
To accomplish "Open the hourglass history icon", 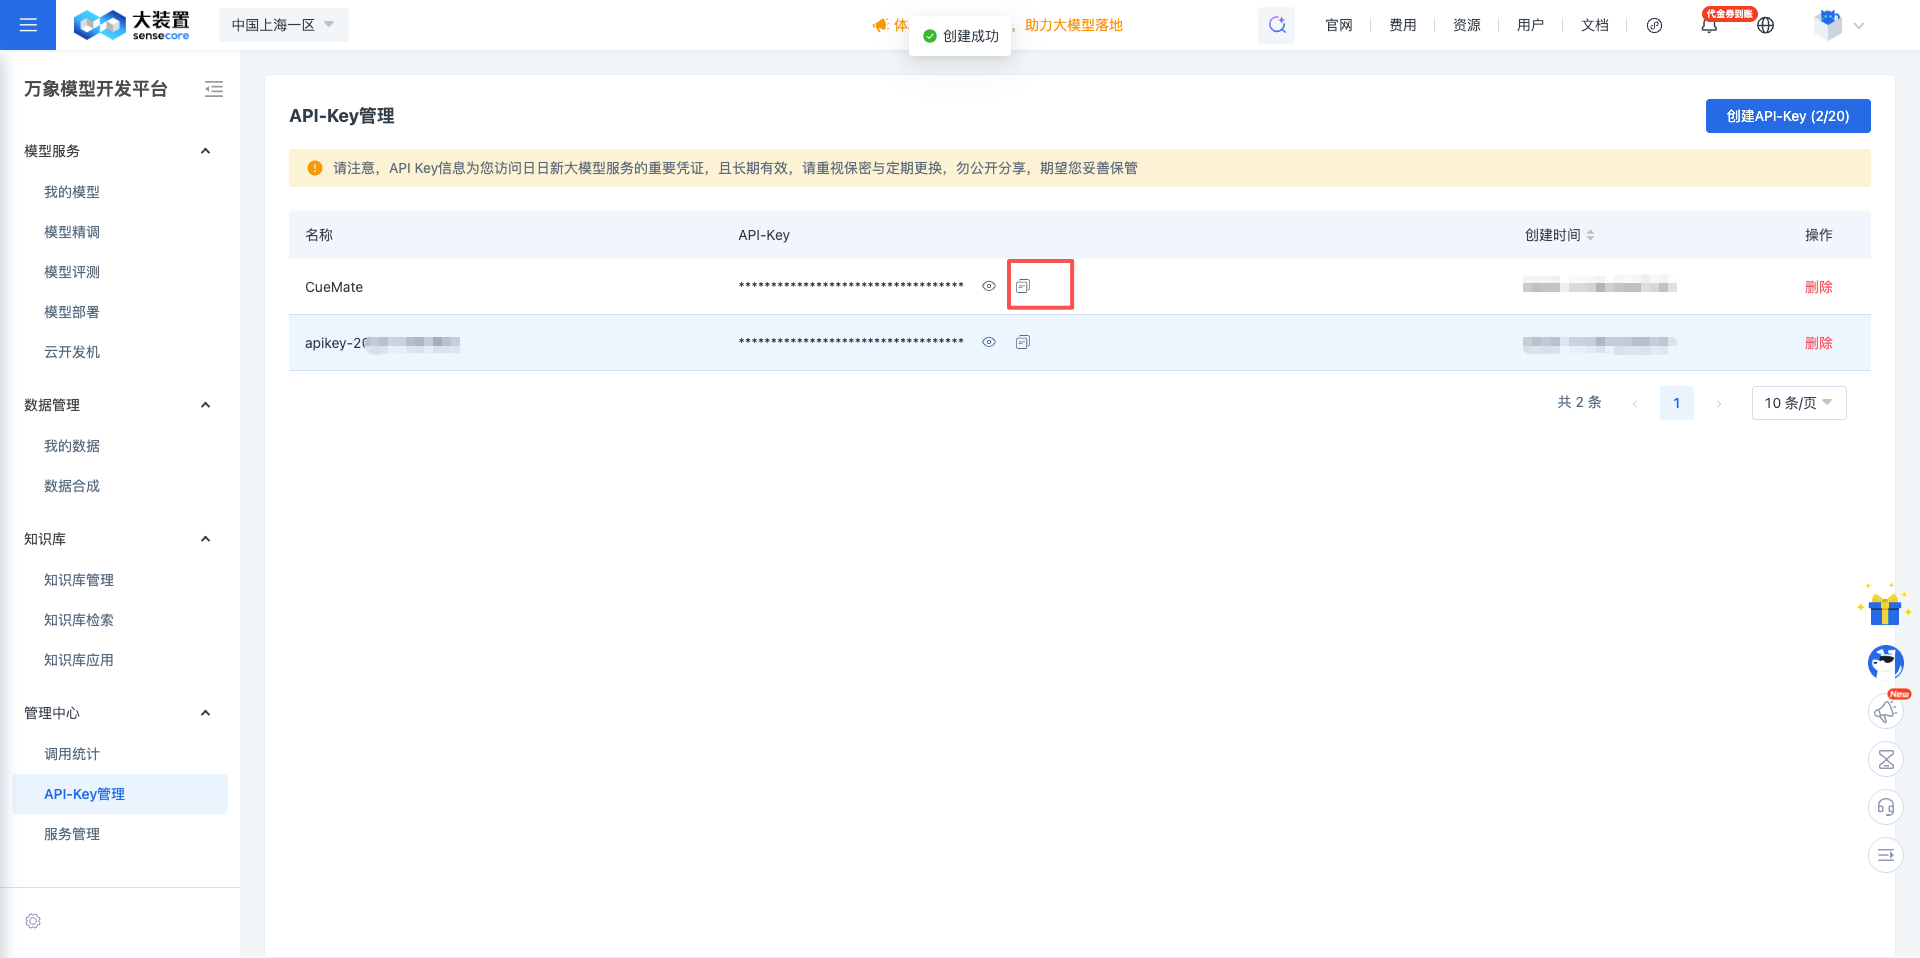I will (1886, 758).
